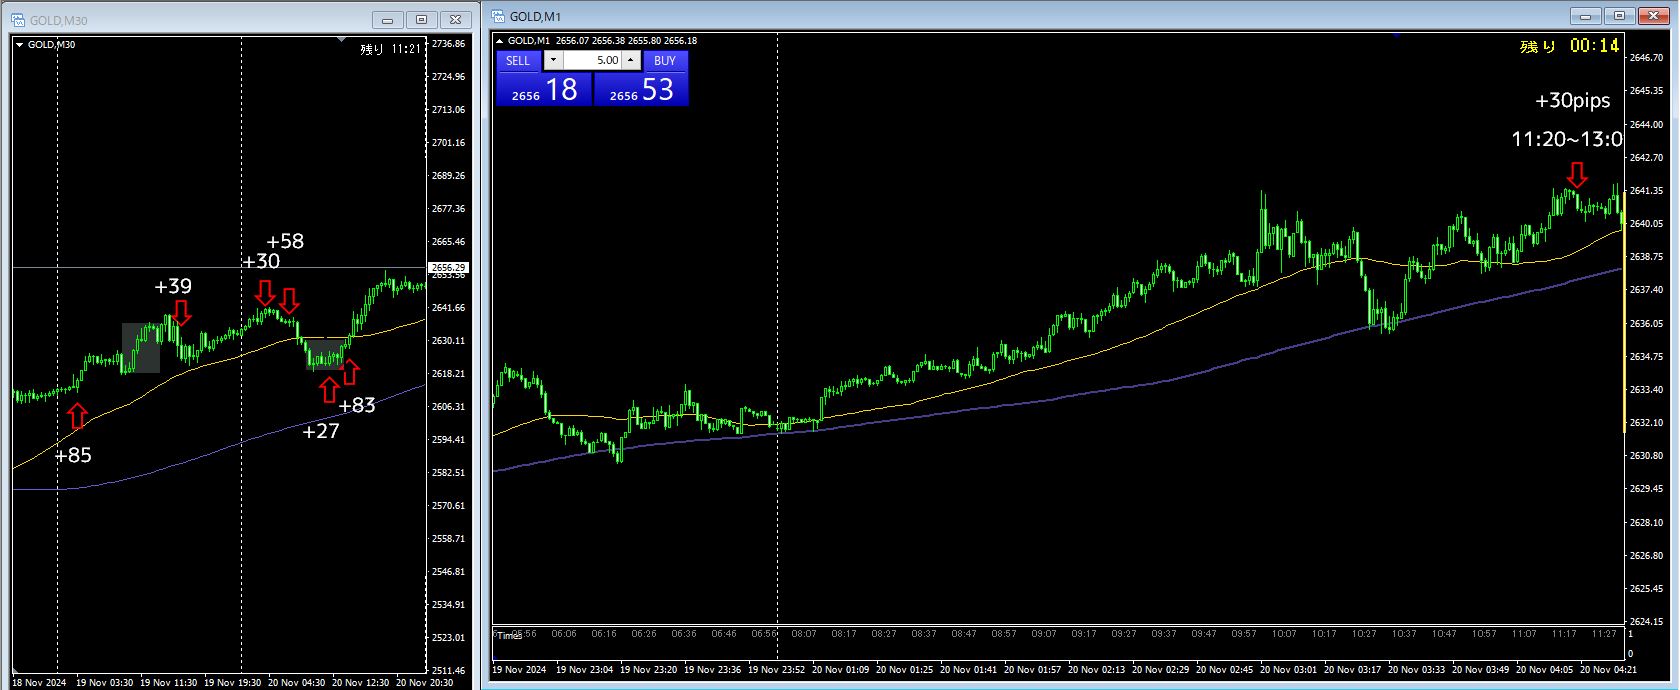
Task: Click the 08:07 time label in indicator subwindow
Action: tap(804, 634)
